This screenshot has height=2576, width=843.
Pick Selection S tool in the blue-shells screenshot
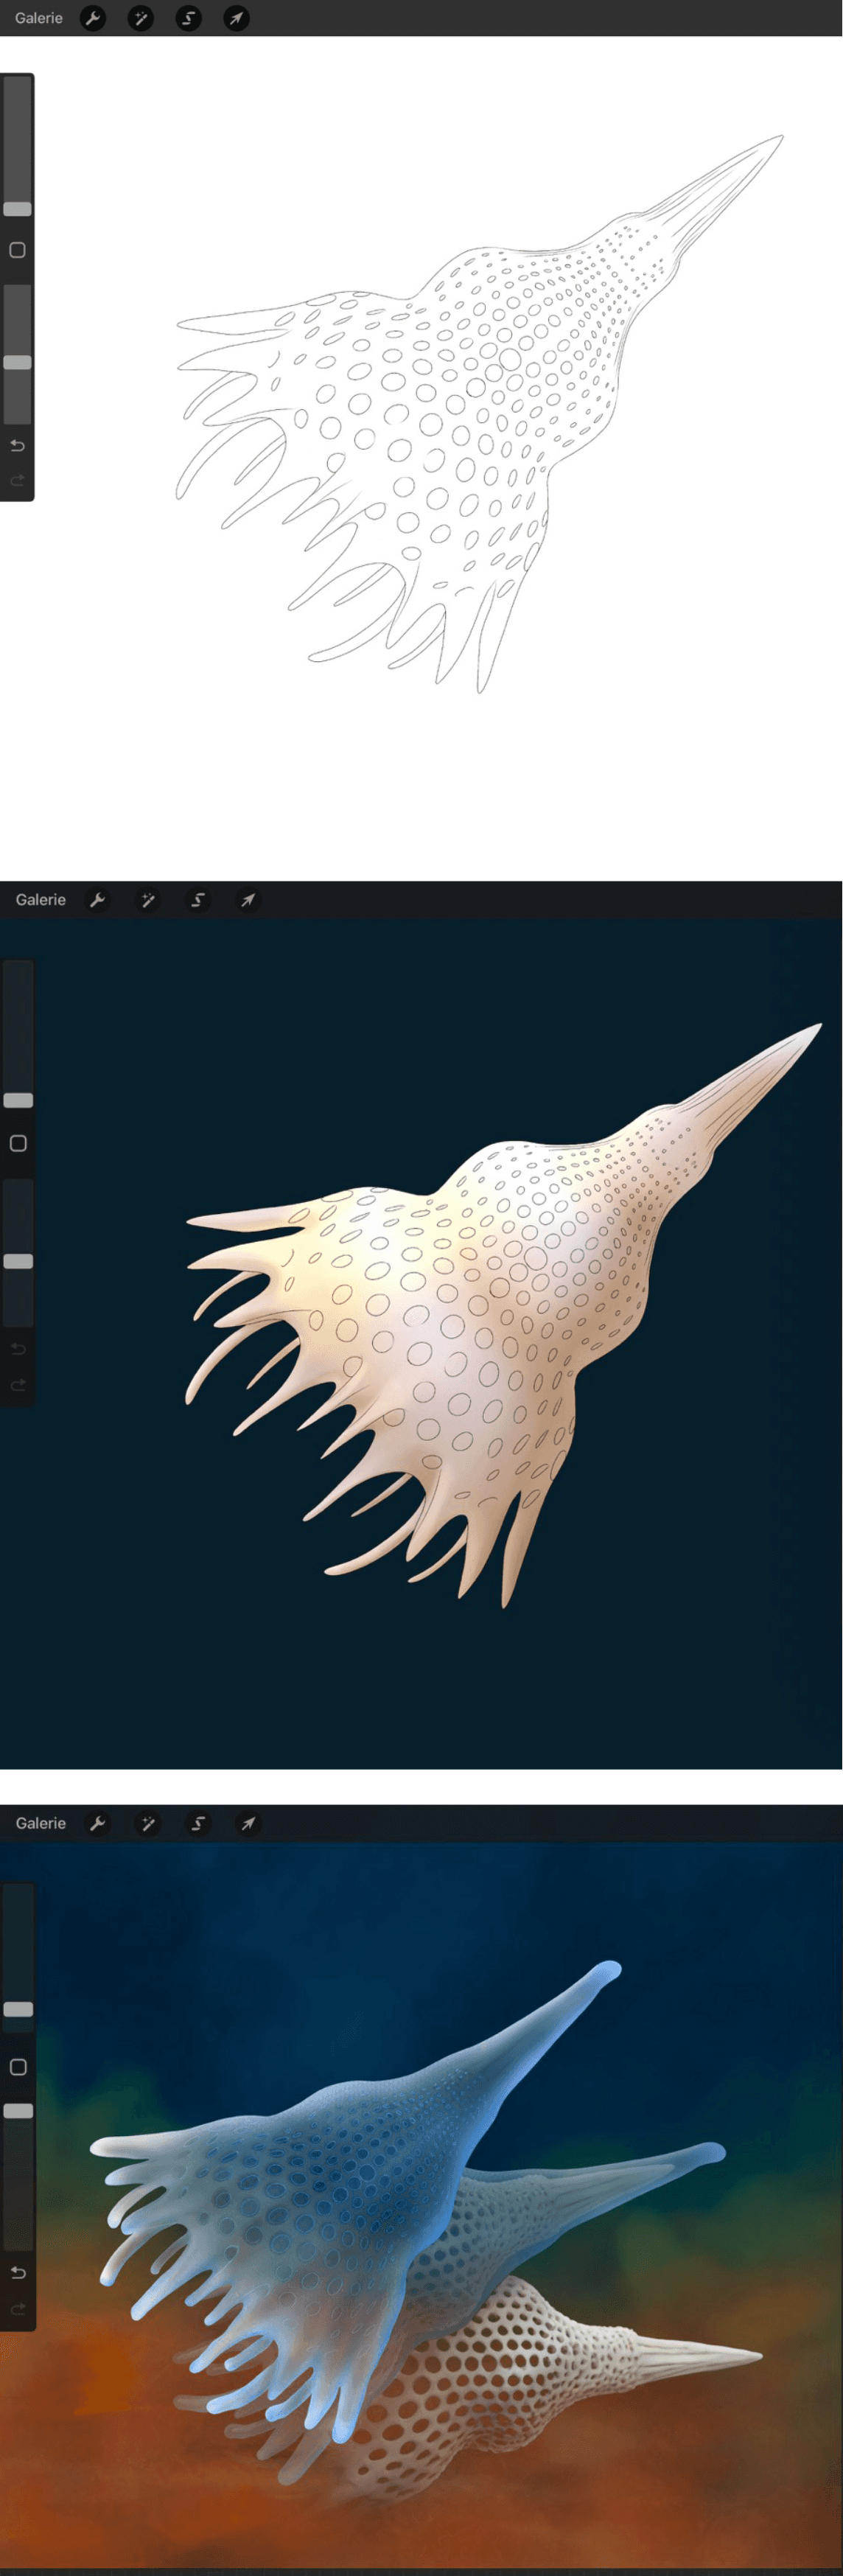[198, 1823]
